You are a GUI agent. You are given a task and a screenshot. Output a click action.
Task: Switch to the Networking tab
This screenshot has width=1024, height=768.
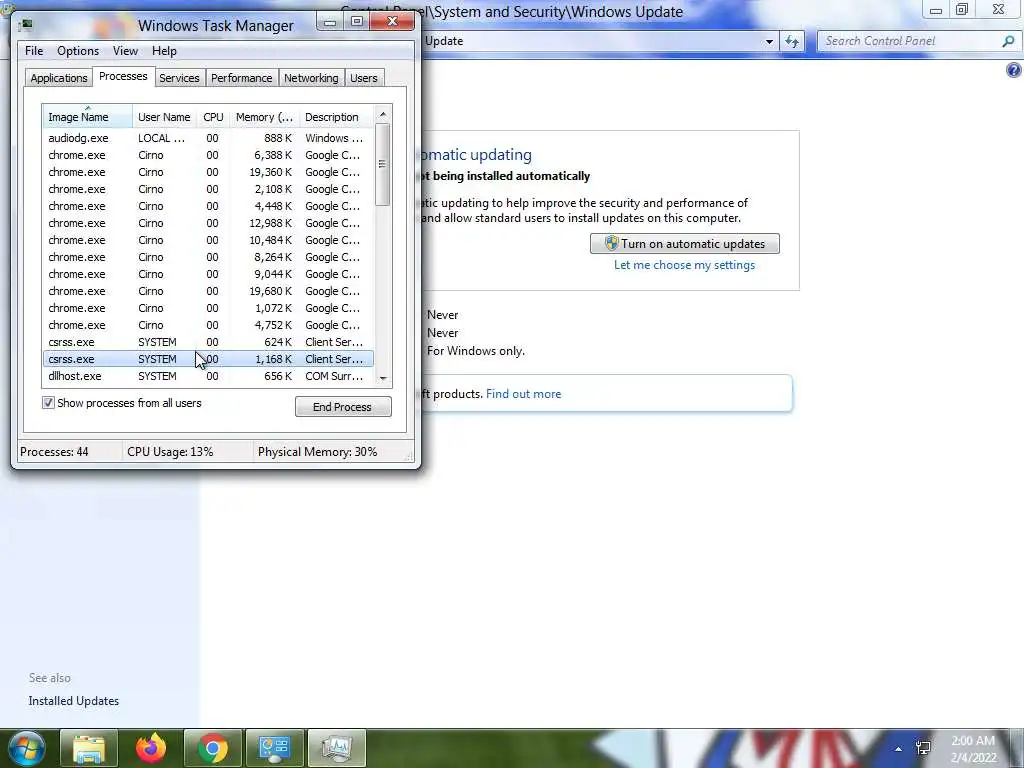click(311, 78)
